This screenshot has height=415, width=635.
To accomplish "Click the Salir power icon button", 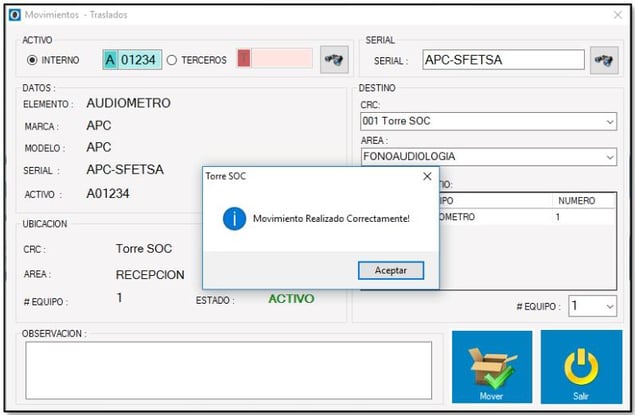I will coord(581,367).
